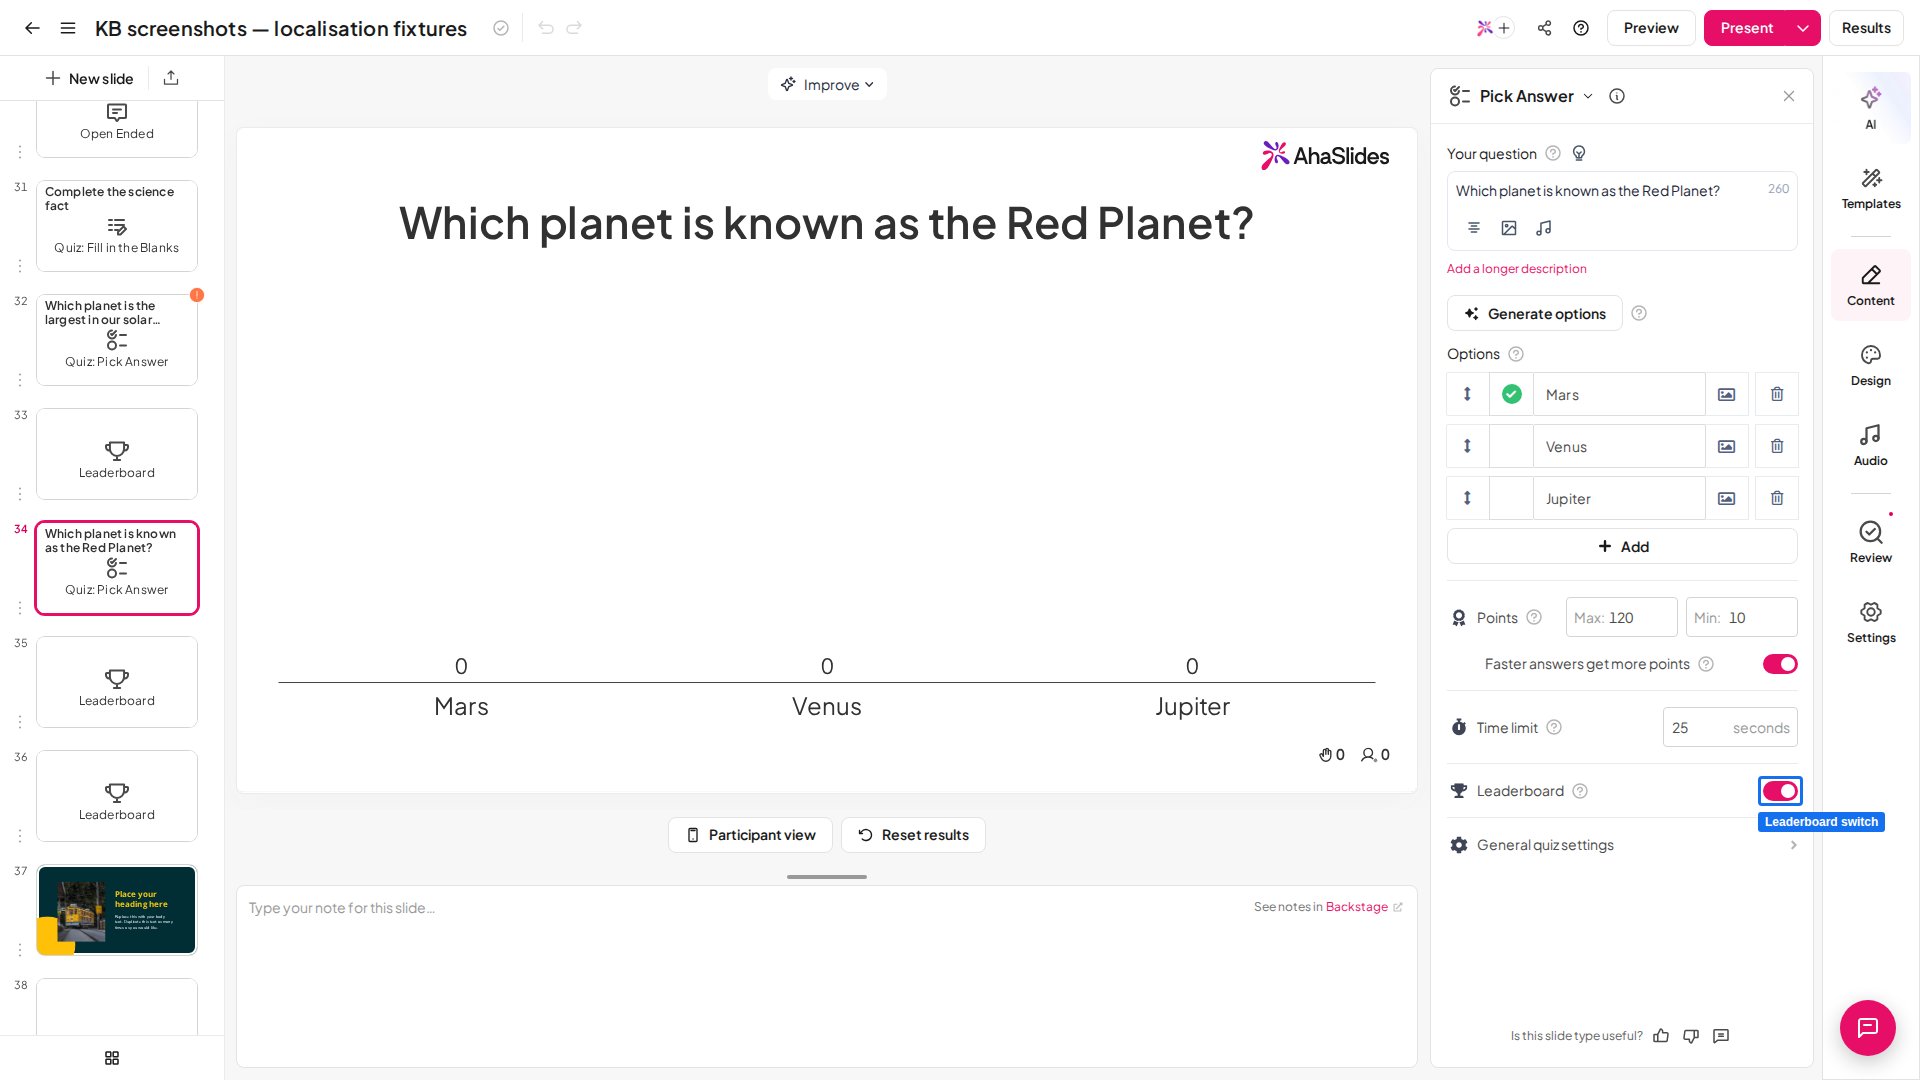Delete the Venus option with trash icon
Image resolution: width=1920 pixels, height=1080 pixels.
[x=1776, y=446]
